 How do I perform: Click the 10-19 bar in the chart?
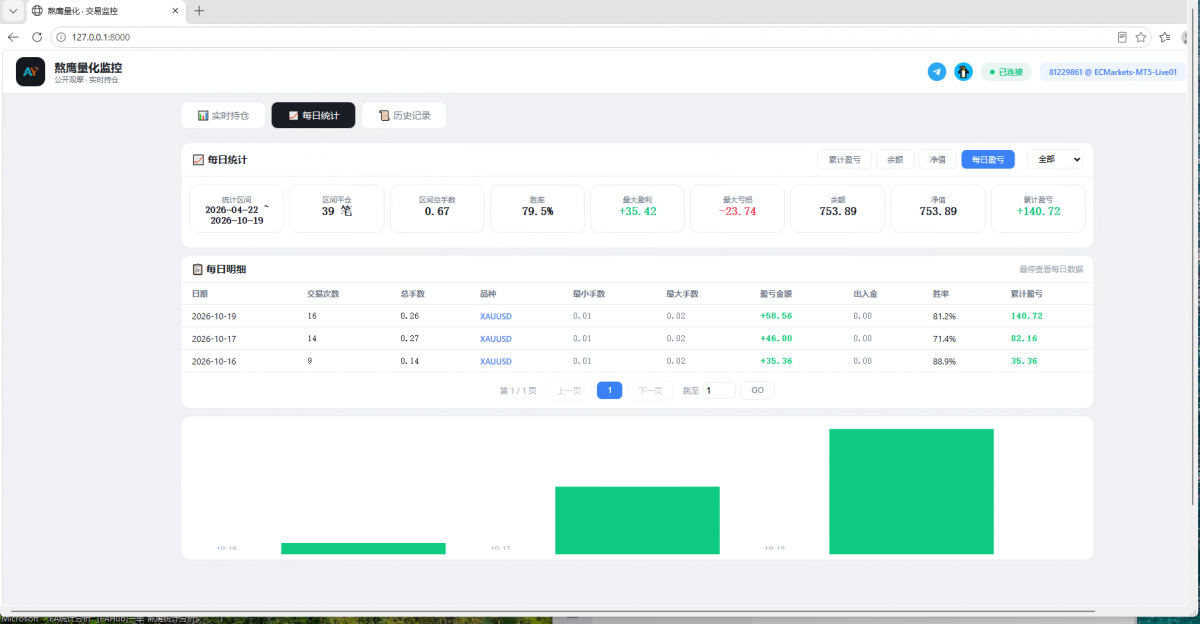tap(911, 491)
